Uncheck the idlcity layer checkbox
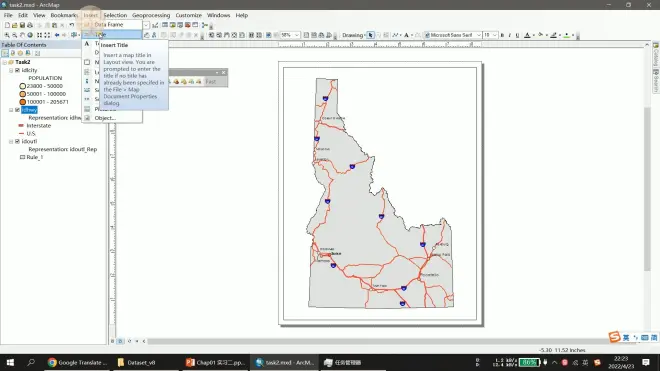 [x=17, y=70]
